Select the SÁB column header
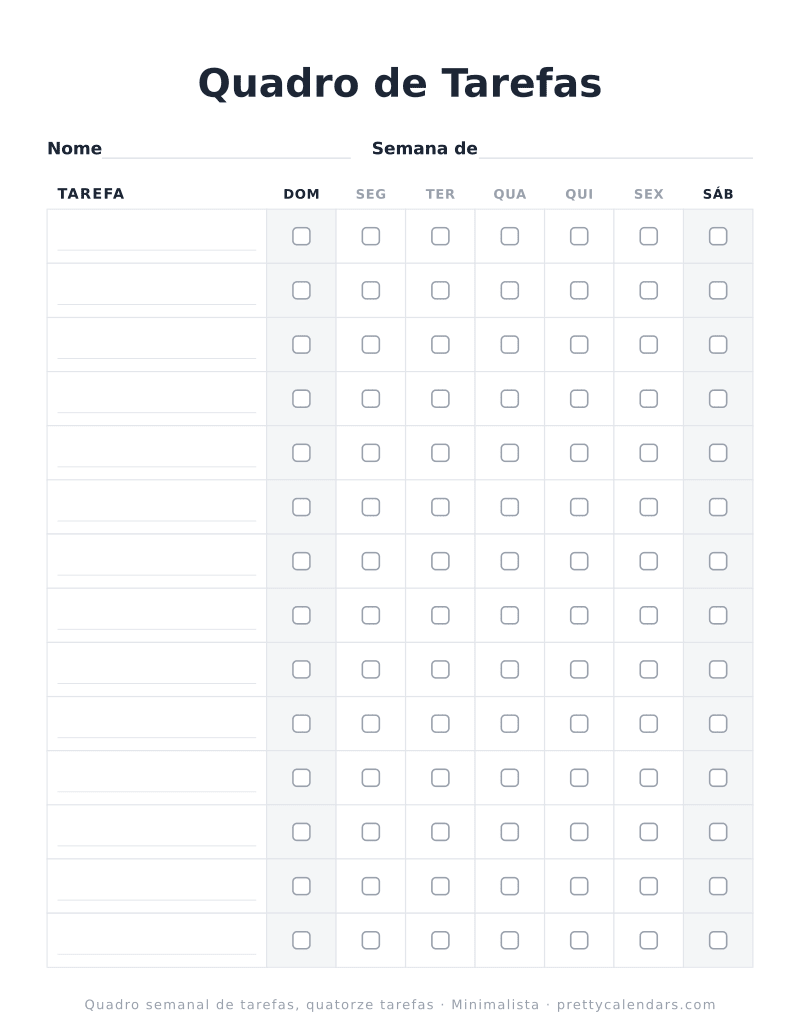Screen dimensions: 800x1036 click(x=718, y=194)
